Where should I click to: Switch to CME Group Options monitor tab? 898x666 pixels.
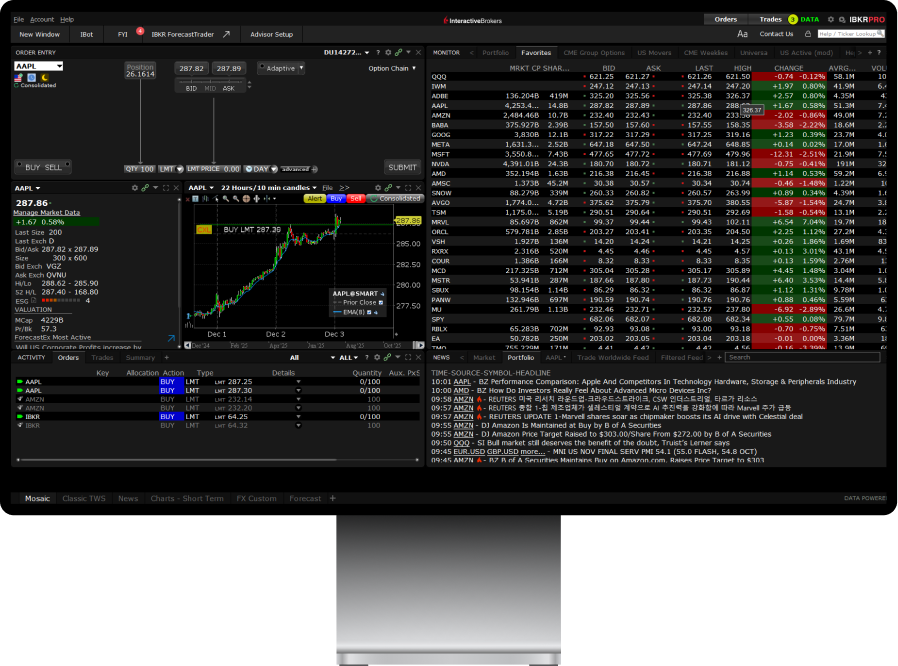594,53
